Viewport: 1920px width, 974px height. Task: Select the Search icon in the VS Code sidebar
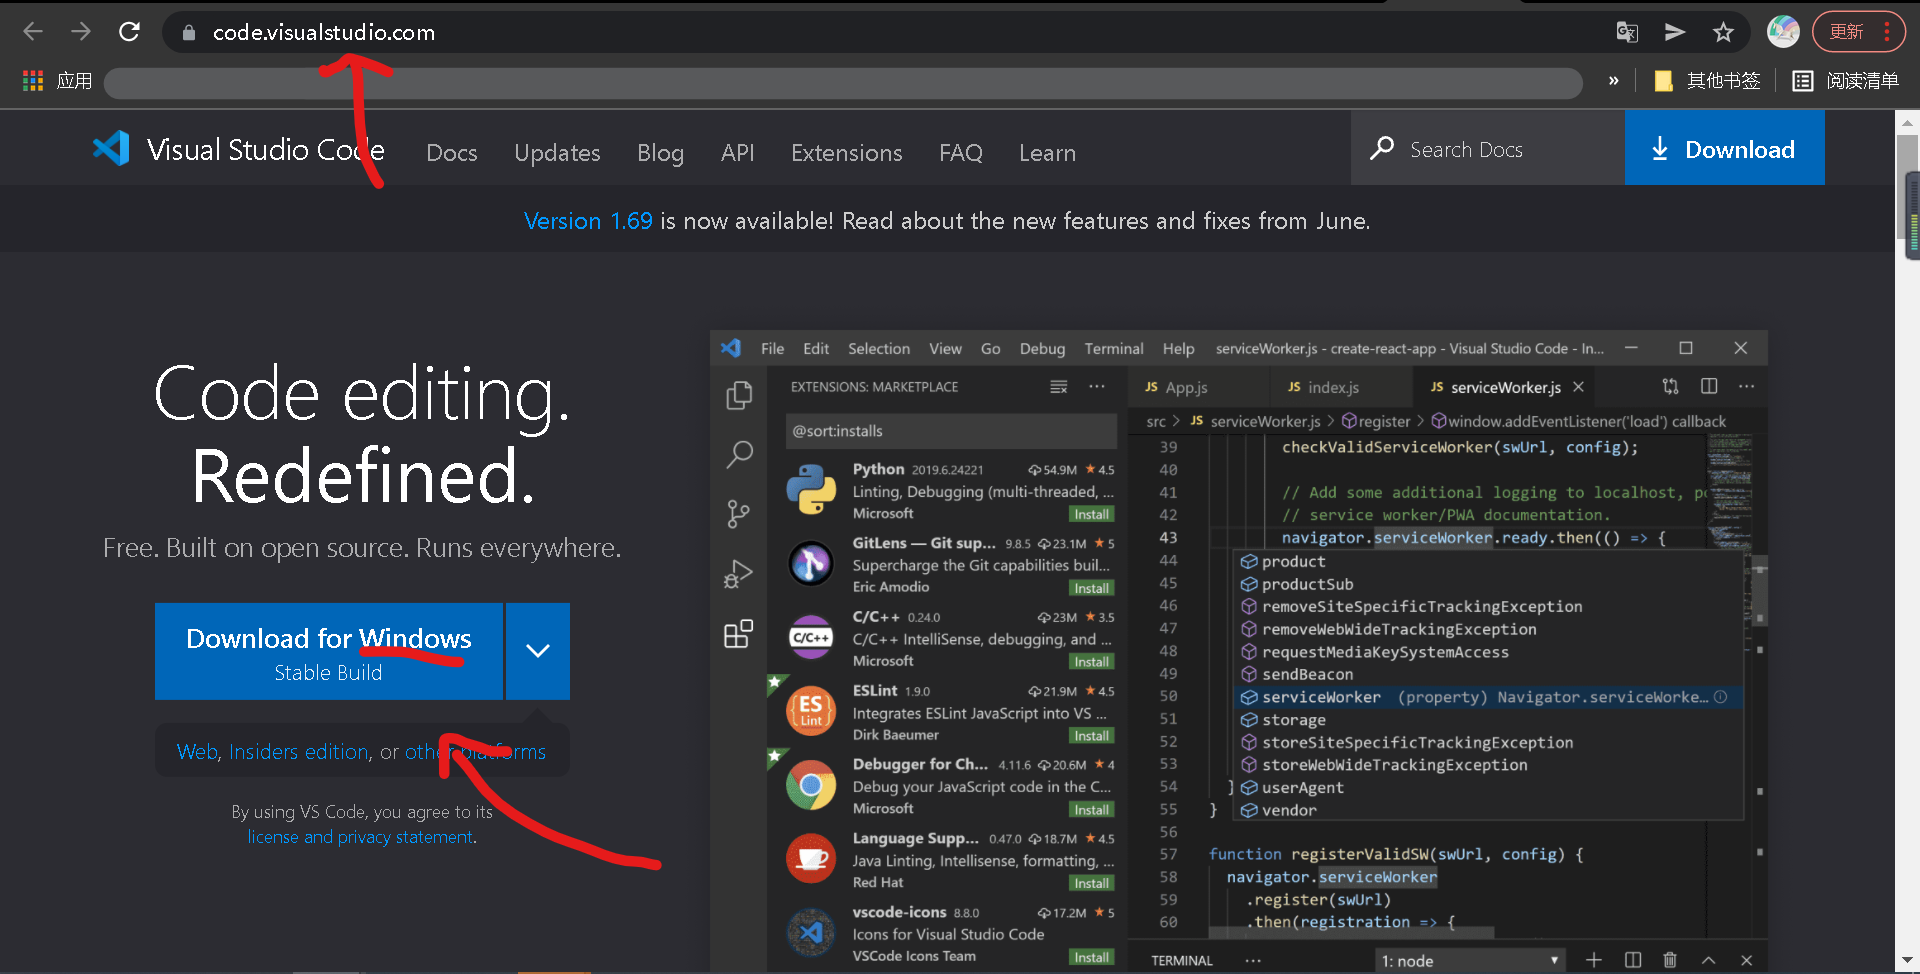[738, 455]
